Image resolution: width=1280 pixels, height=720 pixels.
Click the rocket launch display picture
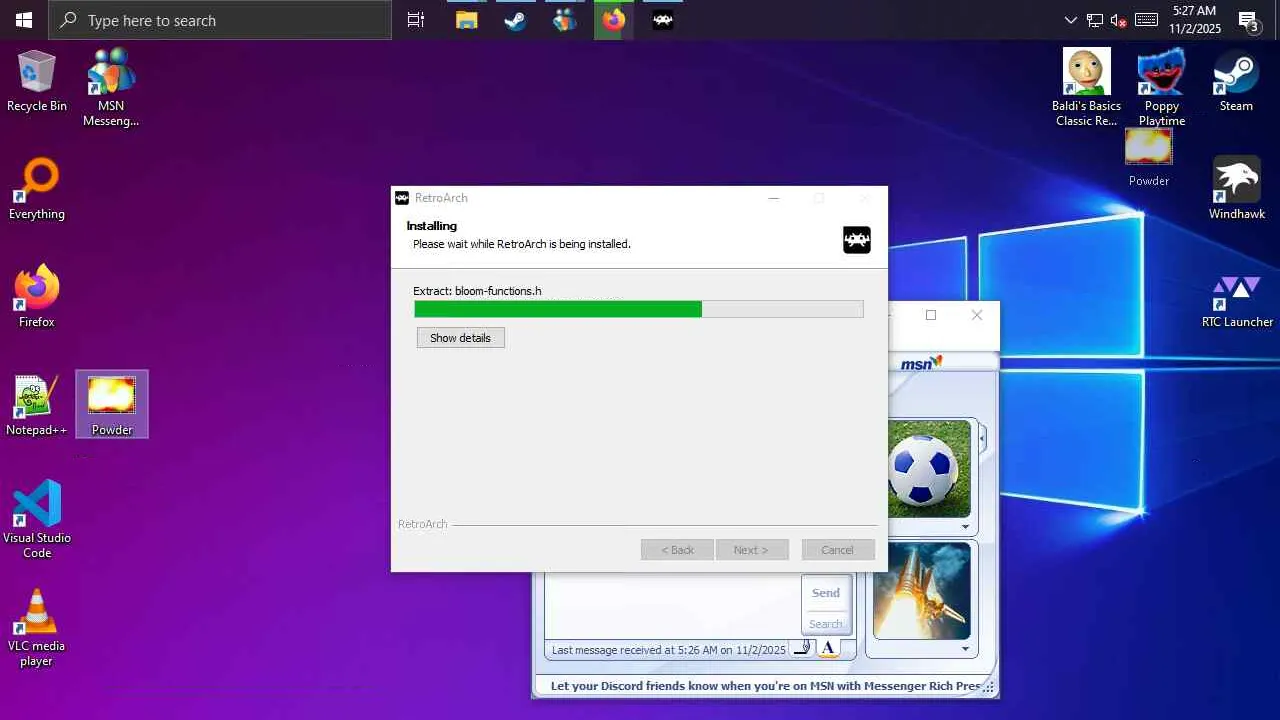(x=922, y=590)
